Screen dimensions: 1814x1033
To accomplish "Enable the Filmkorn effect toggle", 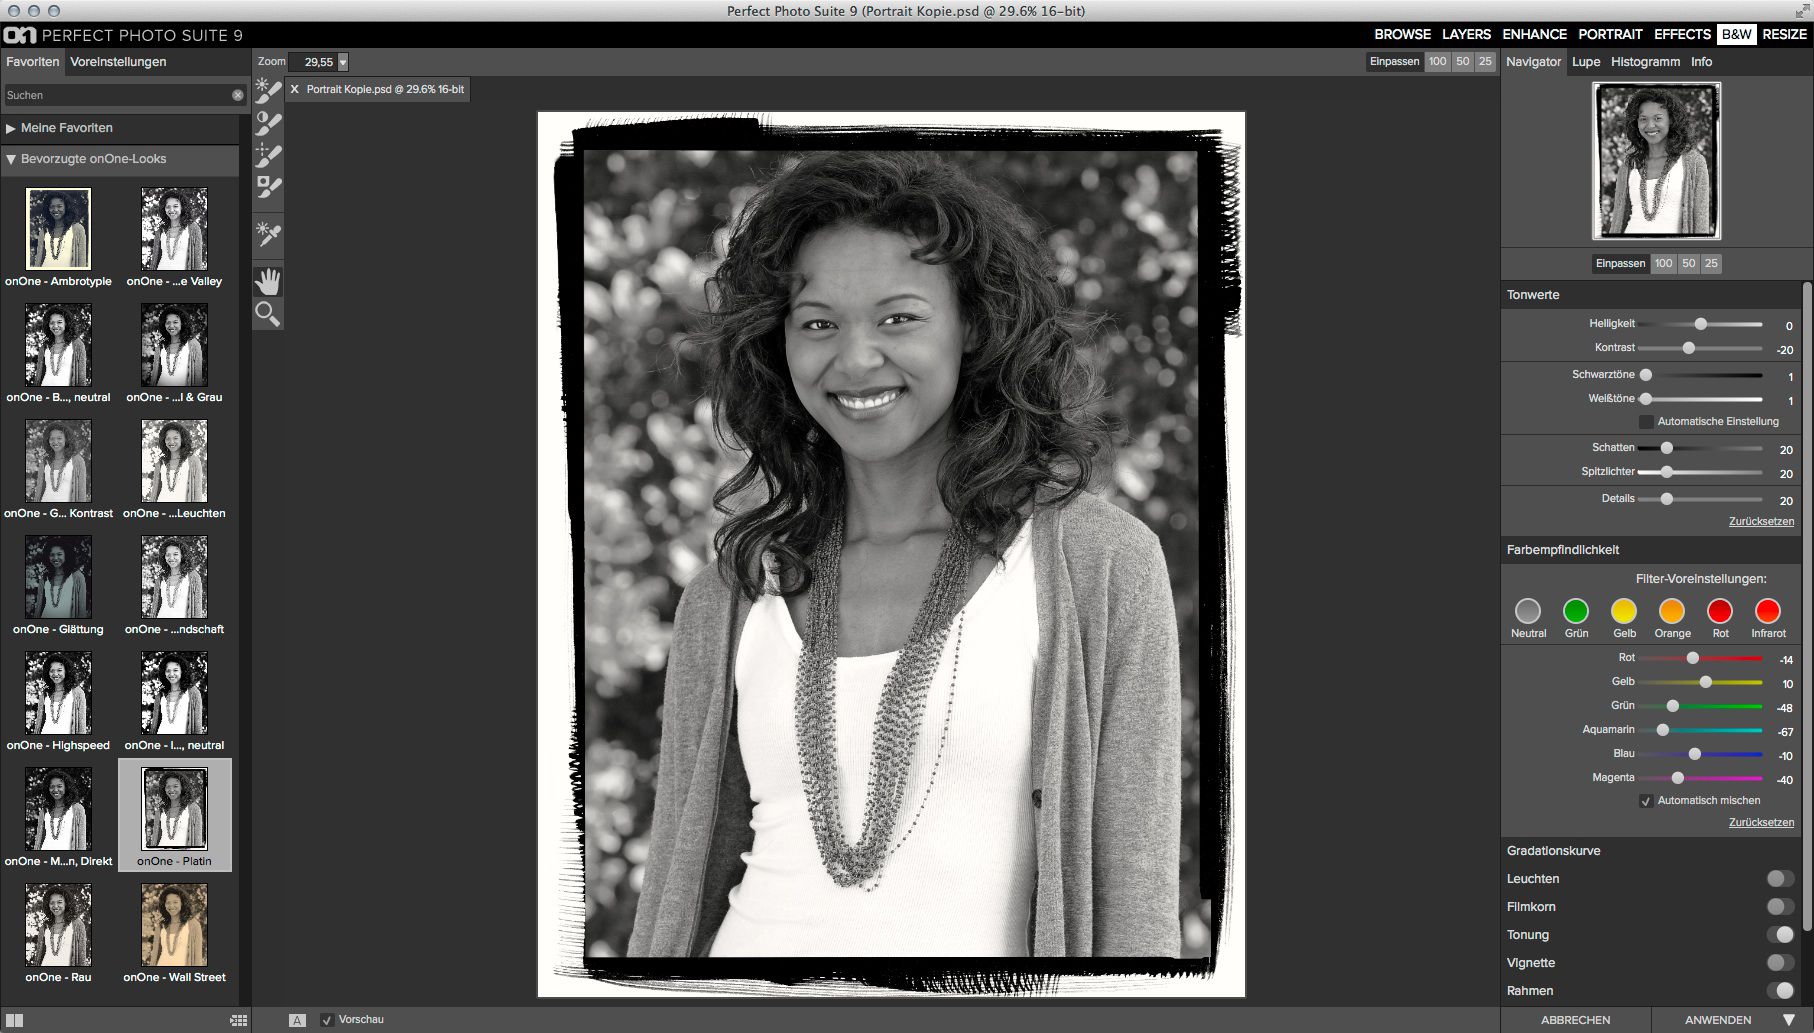I will point(1780,907).
